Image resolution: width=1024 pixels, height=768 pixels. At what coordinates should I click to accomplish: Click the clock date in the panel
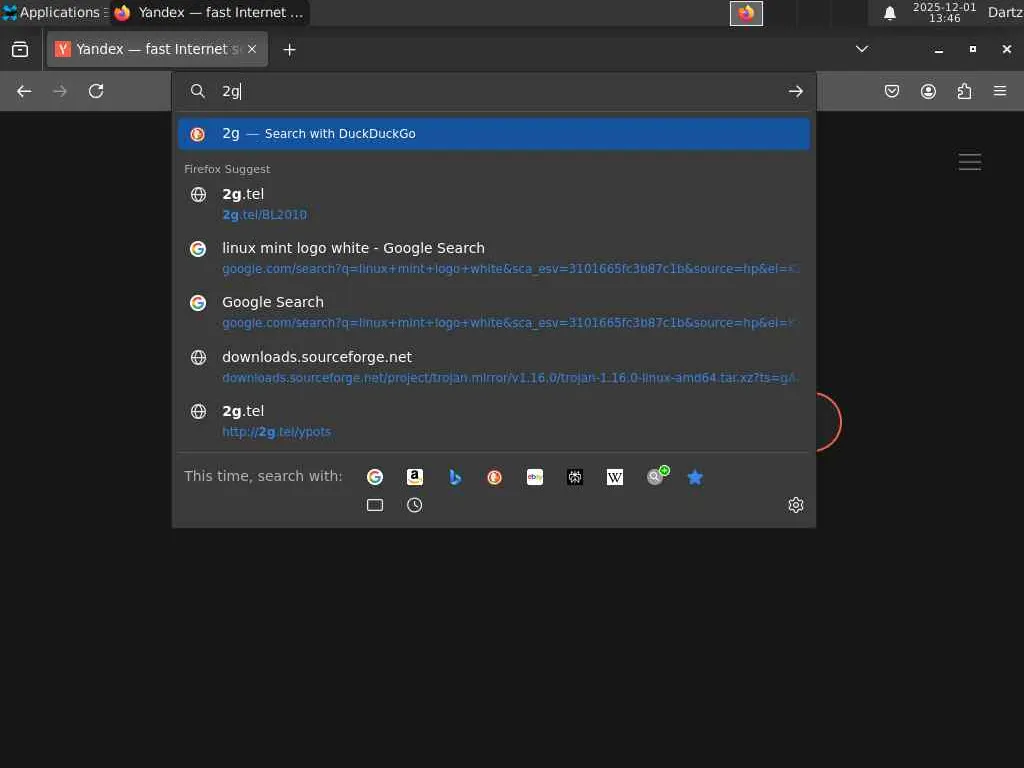coord(944,12)
